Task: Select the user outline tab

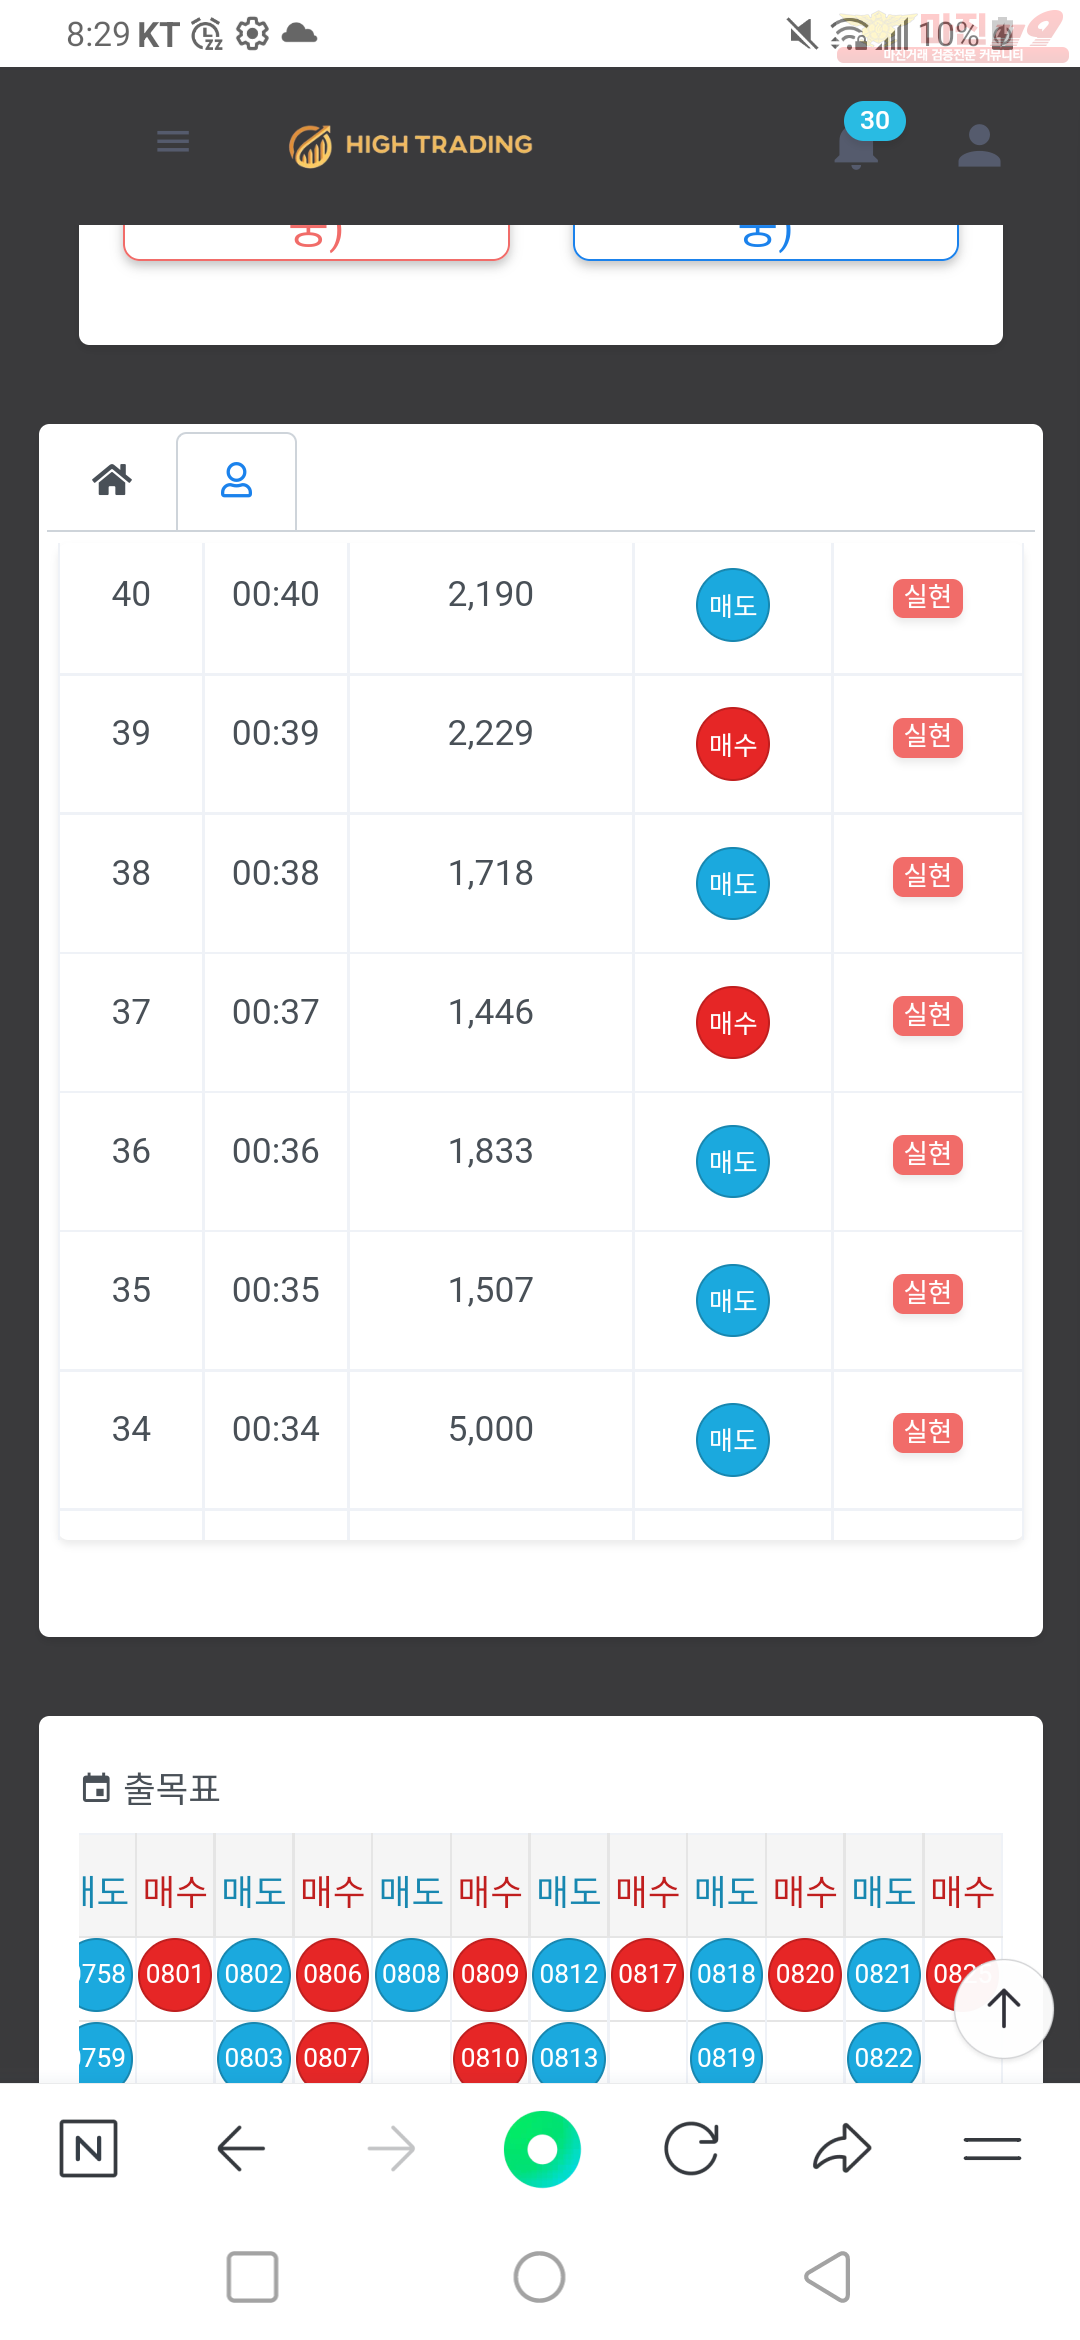Action: tap(236, 480)
